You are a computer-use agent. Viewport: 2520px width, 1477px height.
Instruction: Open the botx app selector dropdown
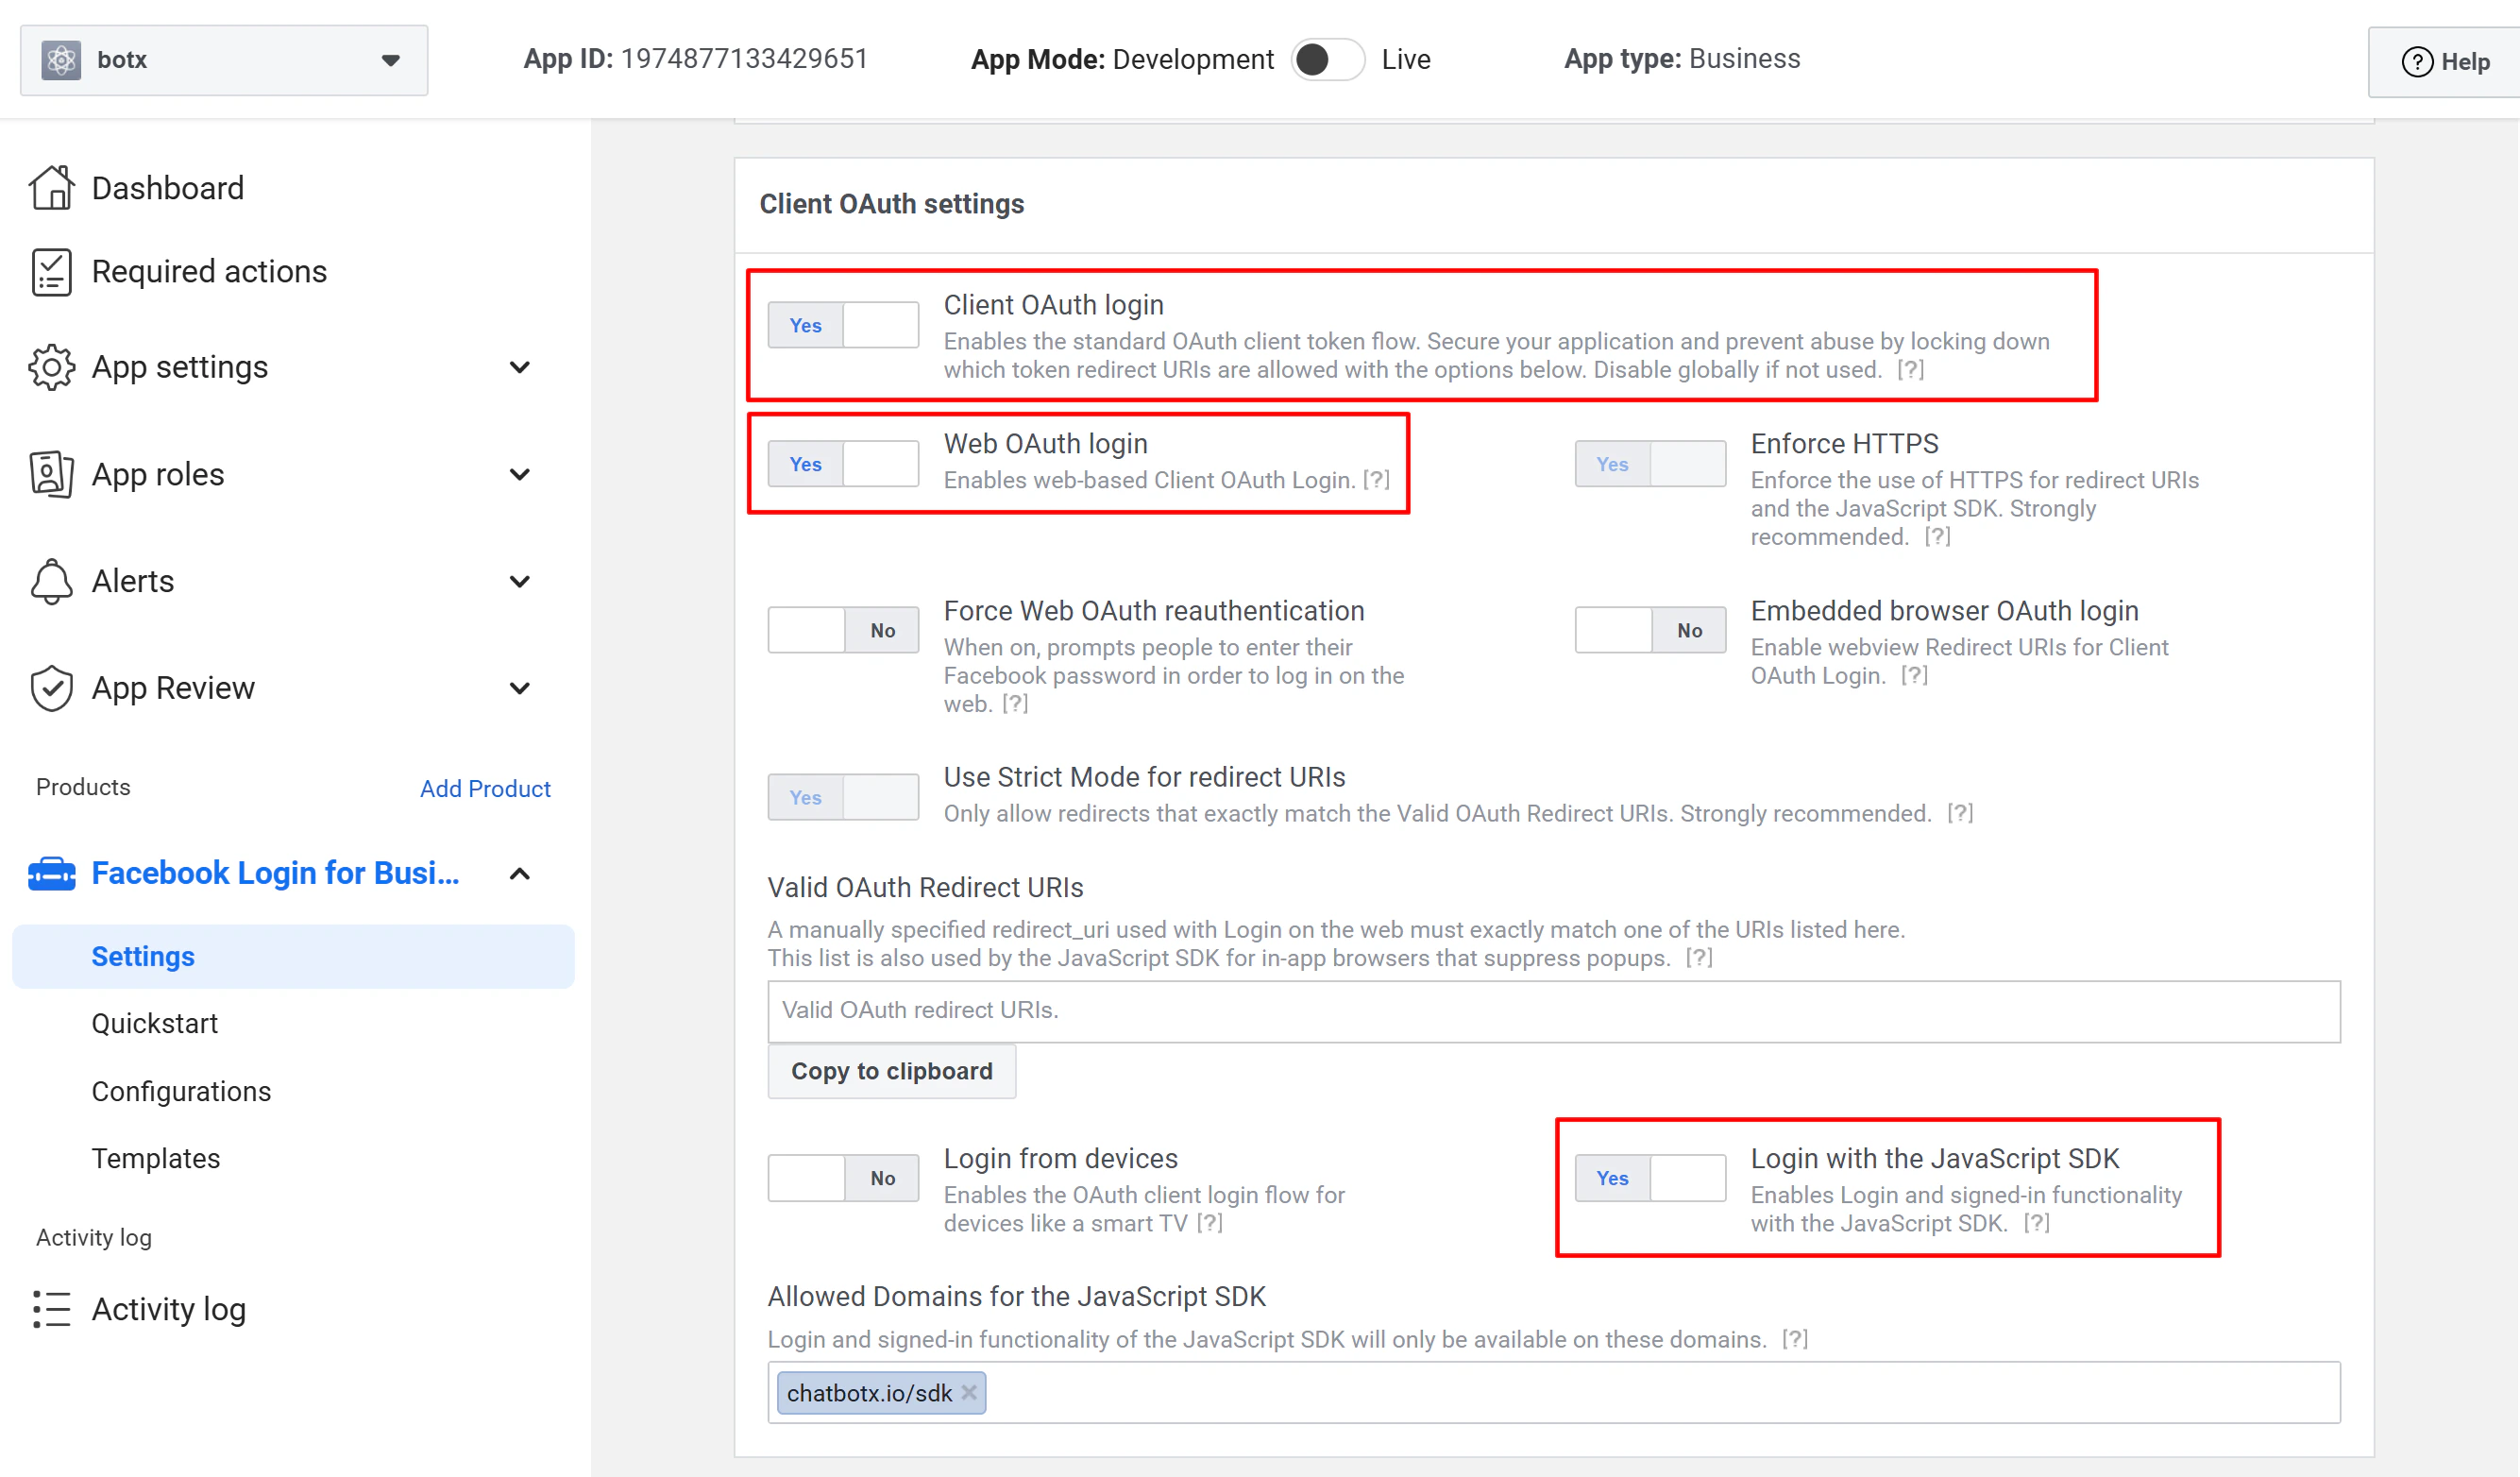(x=224, y=60)
